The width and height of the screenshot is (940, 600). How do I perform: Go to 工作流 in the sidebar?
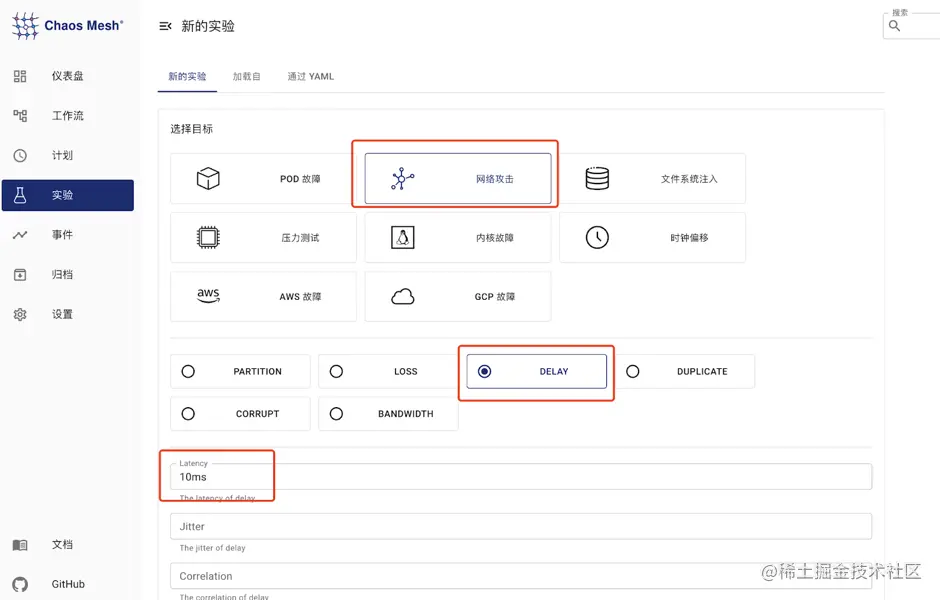click(68, 115)
